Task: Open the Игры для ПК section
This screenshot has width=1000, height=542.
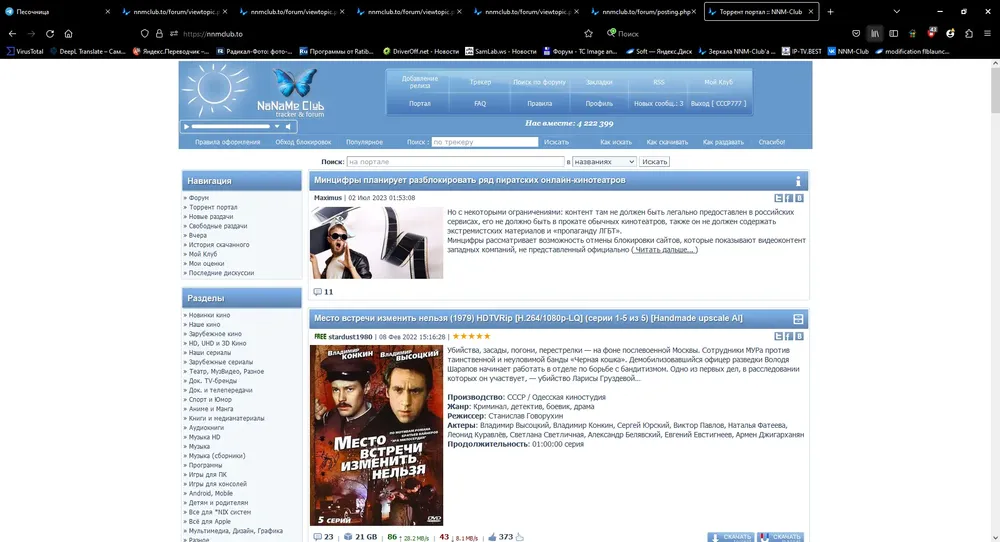Action: click(x=207, y=474)
